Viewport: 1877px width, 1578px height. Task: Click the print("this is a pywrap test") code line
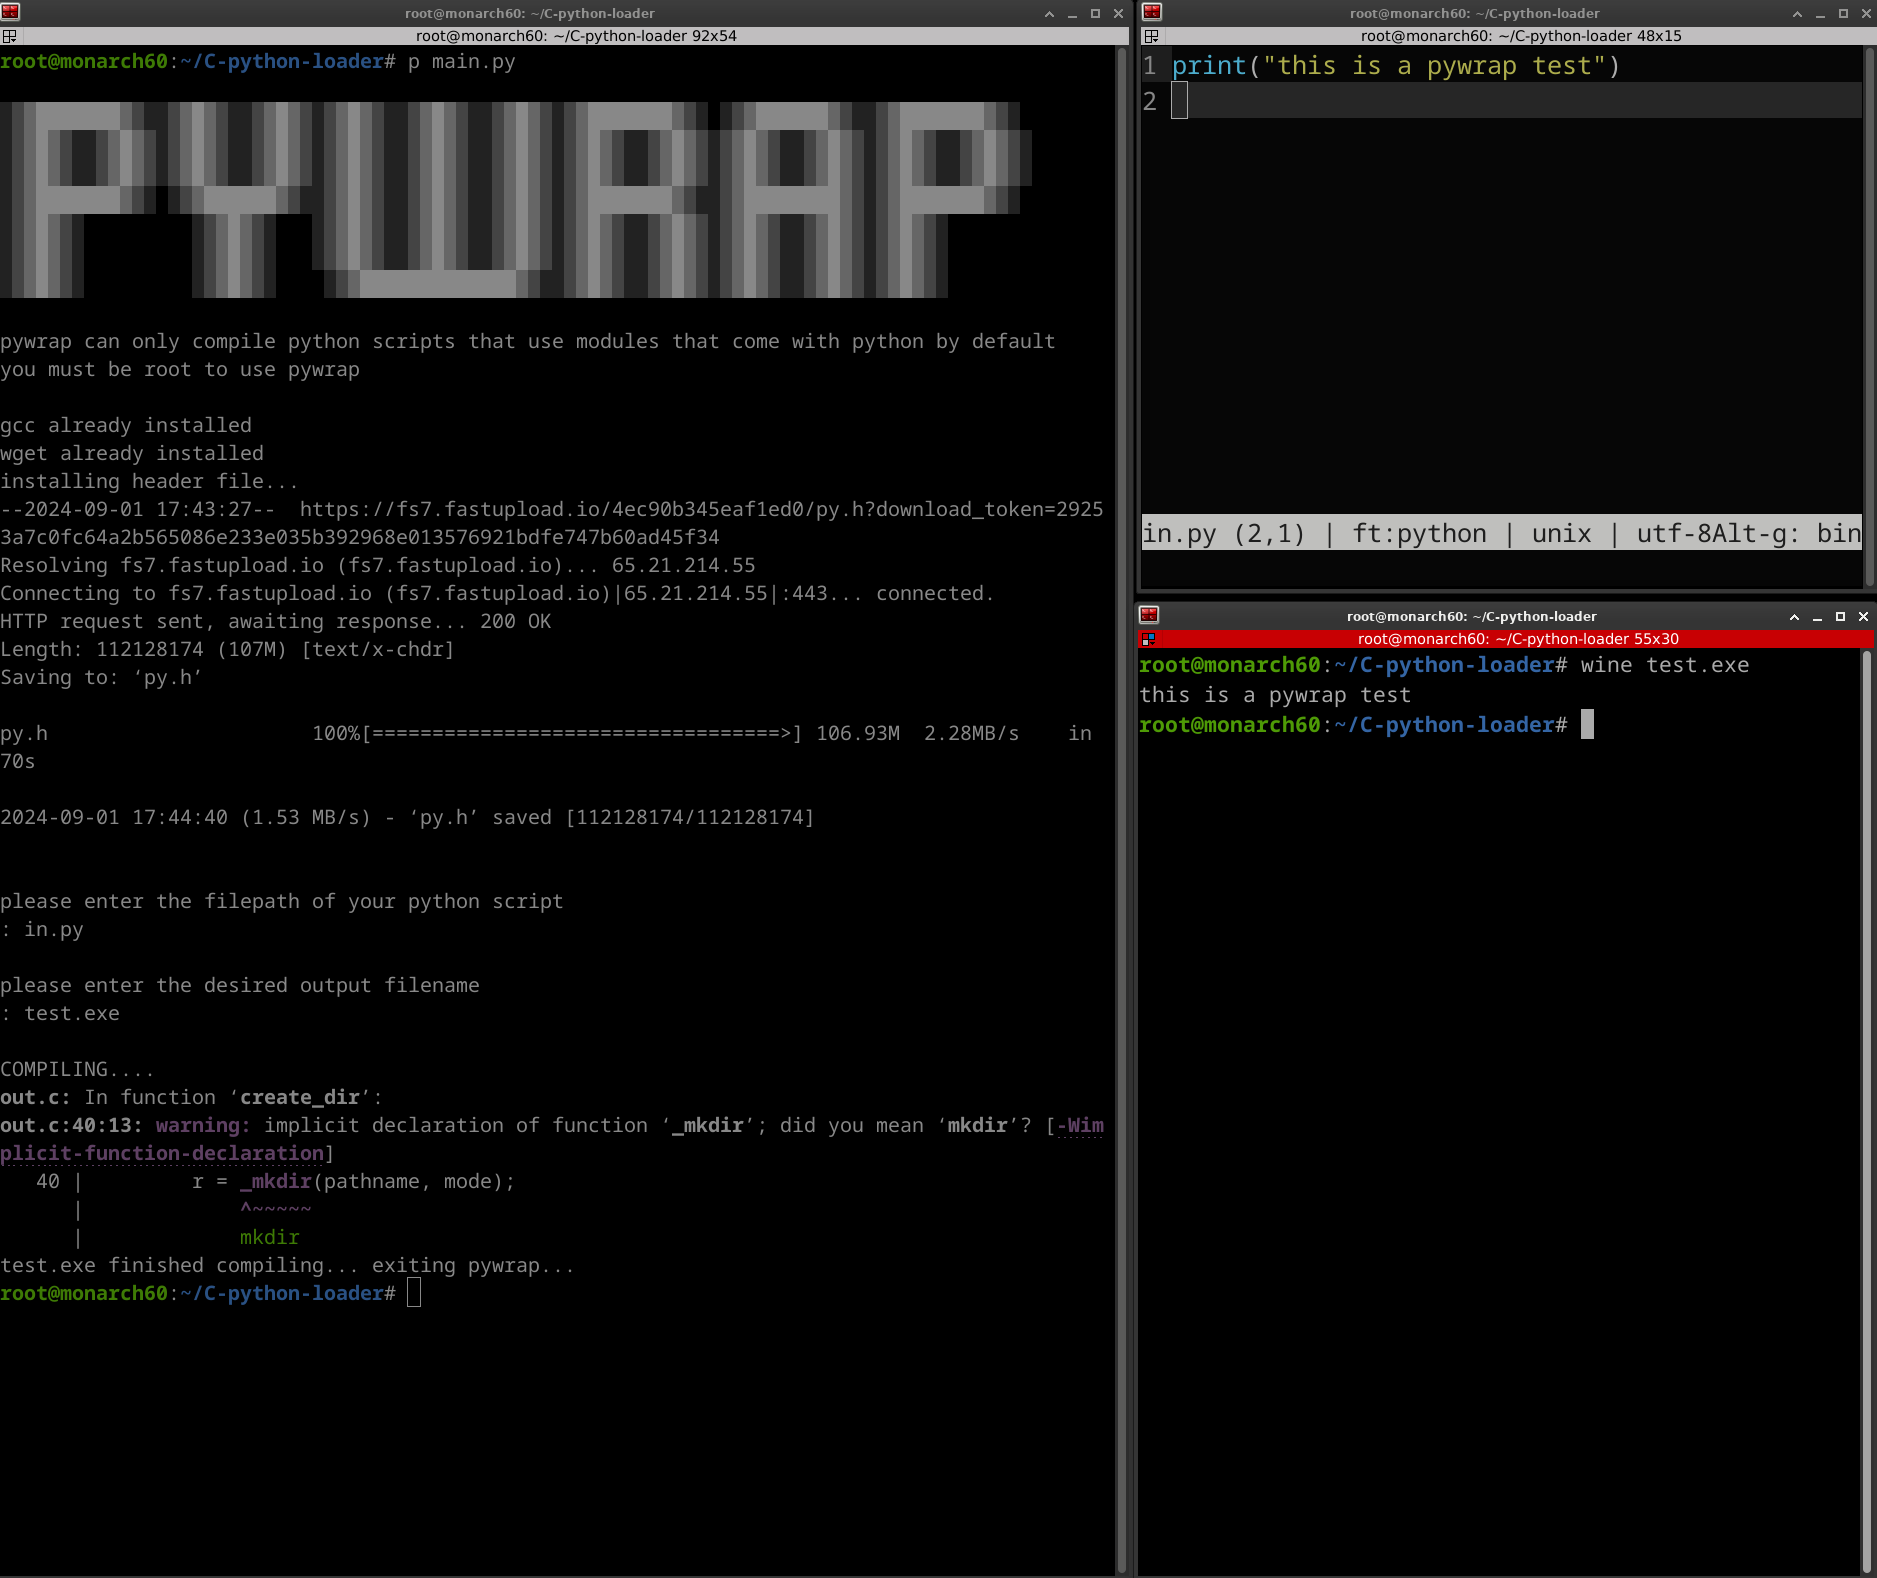point(1396,66)
